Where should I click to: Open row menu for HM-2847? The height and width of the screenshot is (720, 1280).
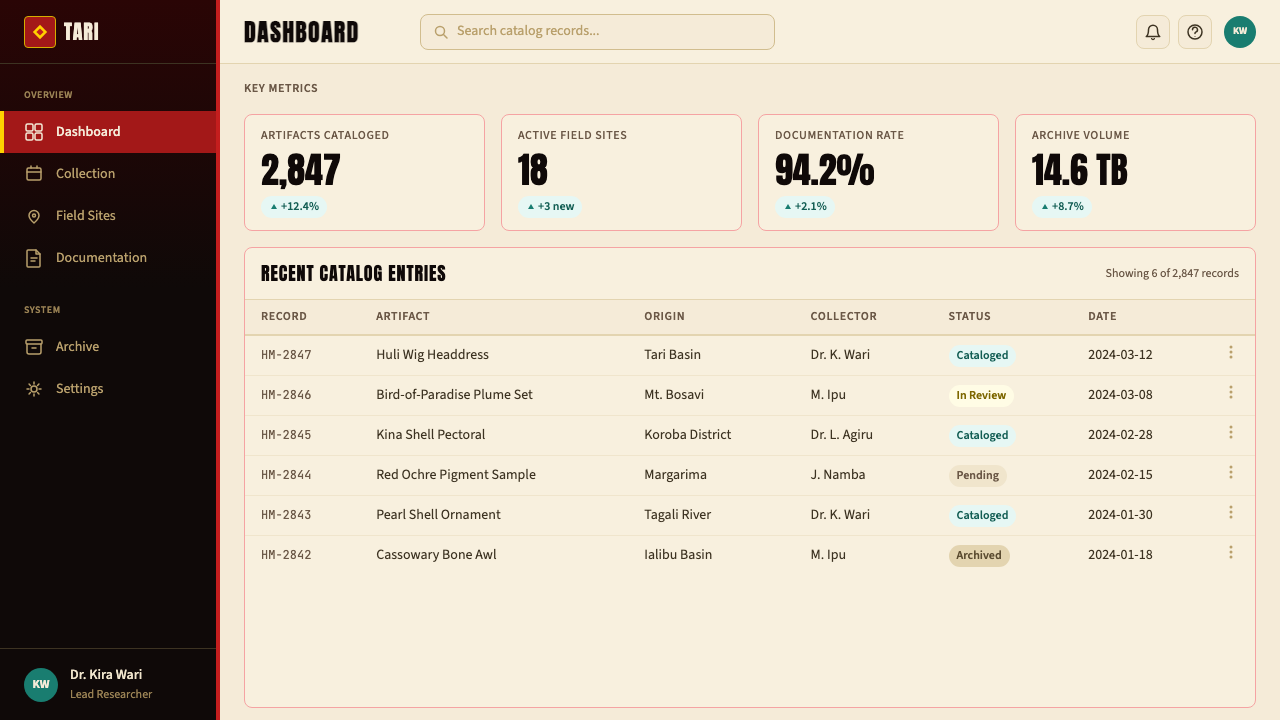click(1231, 353)
